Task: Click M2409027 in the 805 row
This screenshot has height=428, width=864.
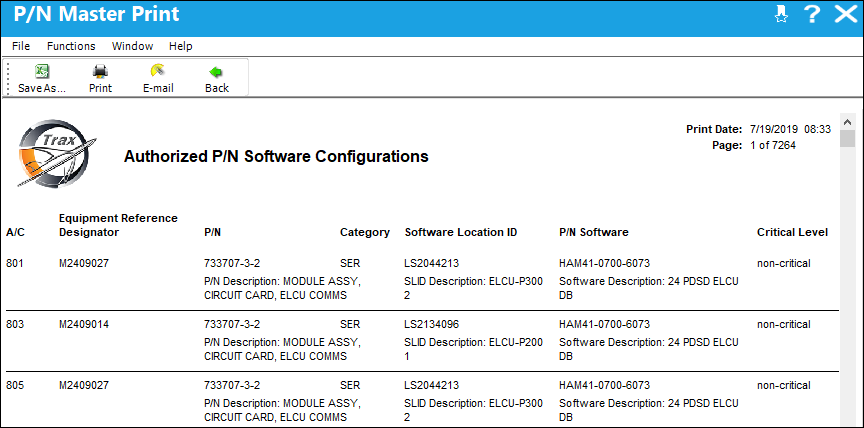Action: [x=84, y=385]
